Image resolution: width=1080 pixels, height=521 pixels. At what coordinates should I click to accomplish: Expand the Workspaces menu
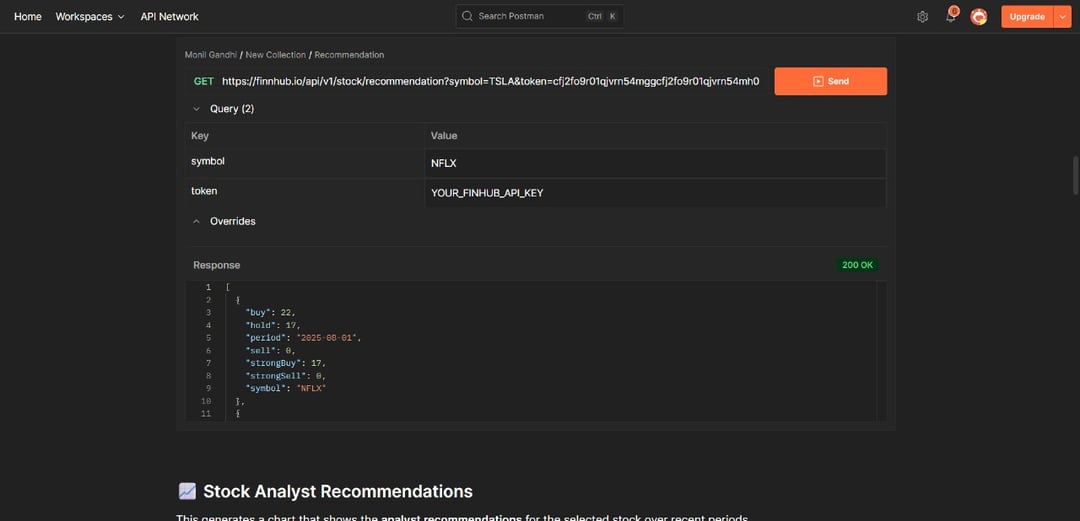[x=90, y=17]
